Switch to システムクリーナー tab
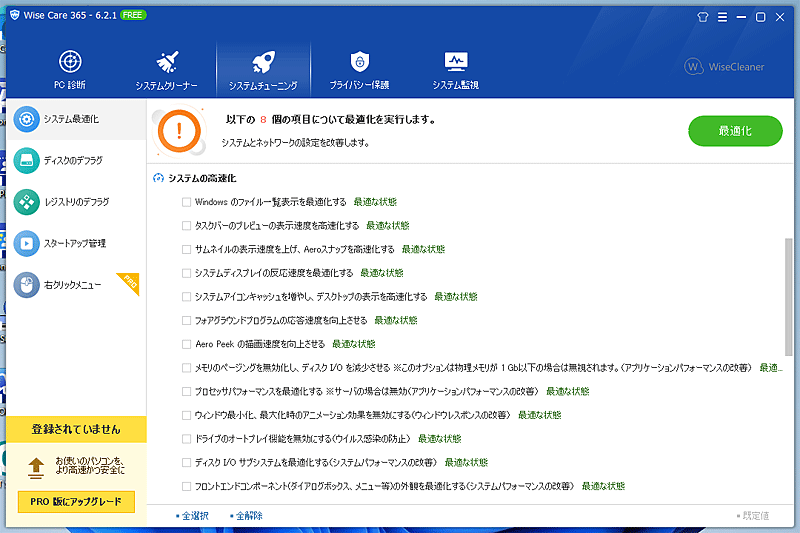 [x=166, y=69]
